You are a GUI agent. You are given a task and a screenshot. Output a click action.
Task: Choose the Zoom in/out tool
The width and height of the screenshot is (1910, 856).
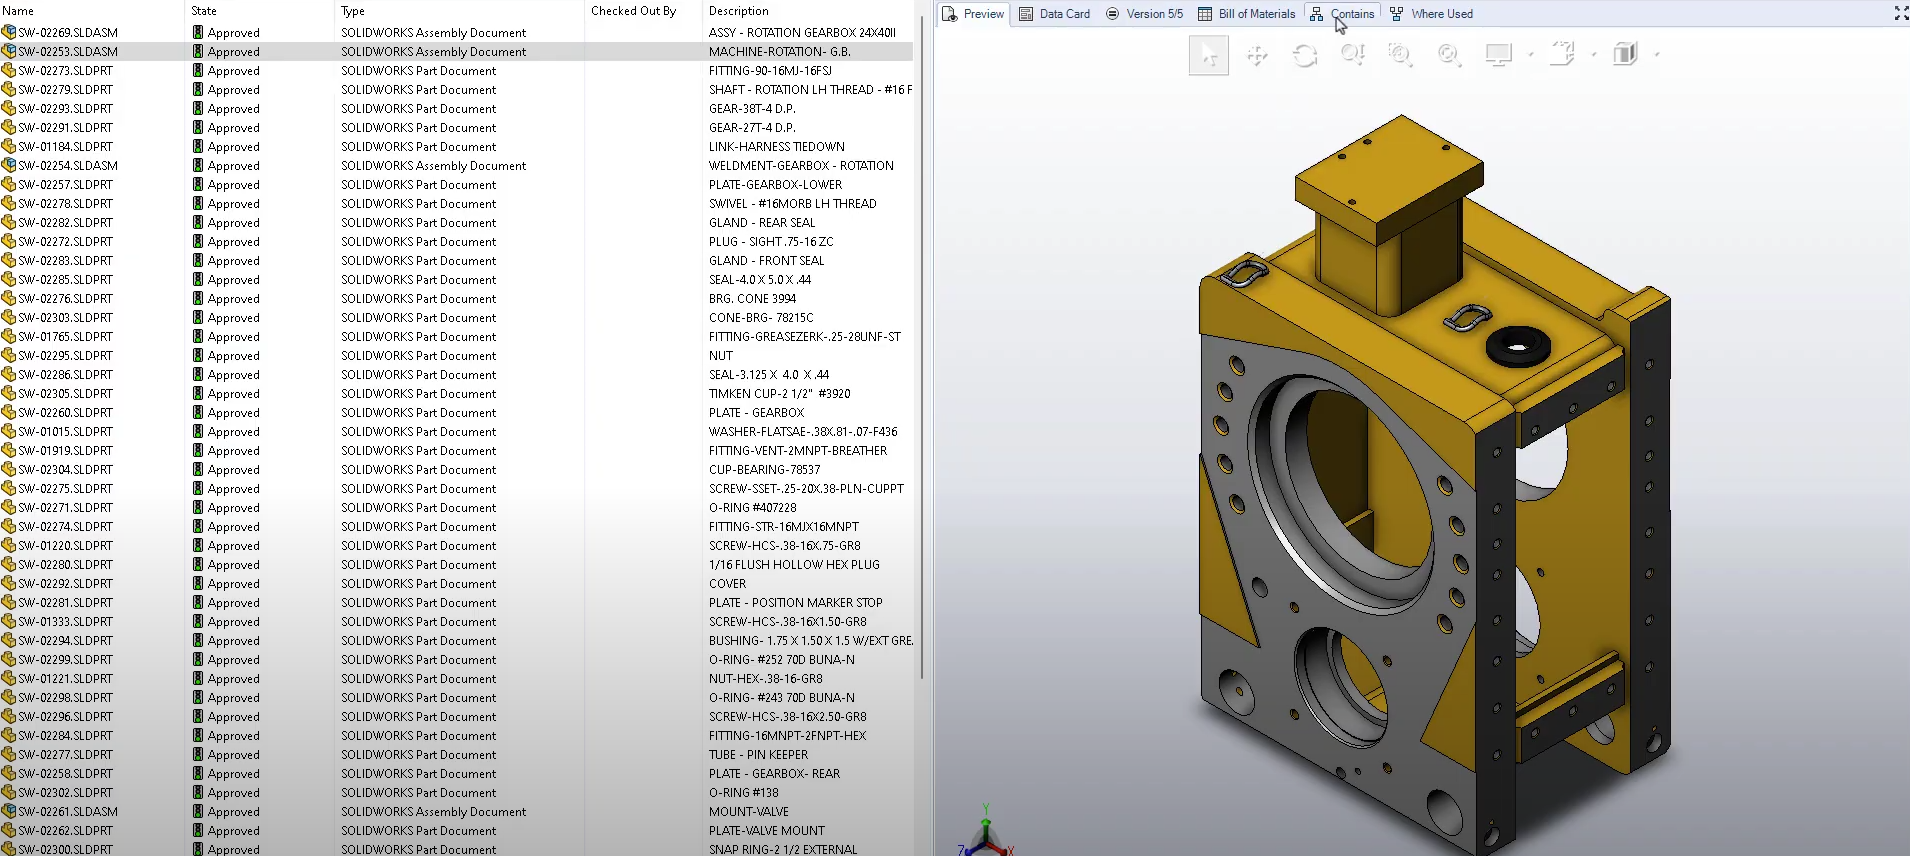[1352, 55]
